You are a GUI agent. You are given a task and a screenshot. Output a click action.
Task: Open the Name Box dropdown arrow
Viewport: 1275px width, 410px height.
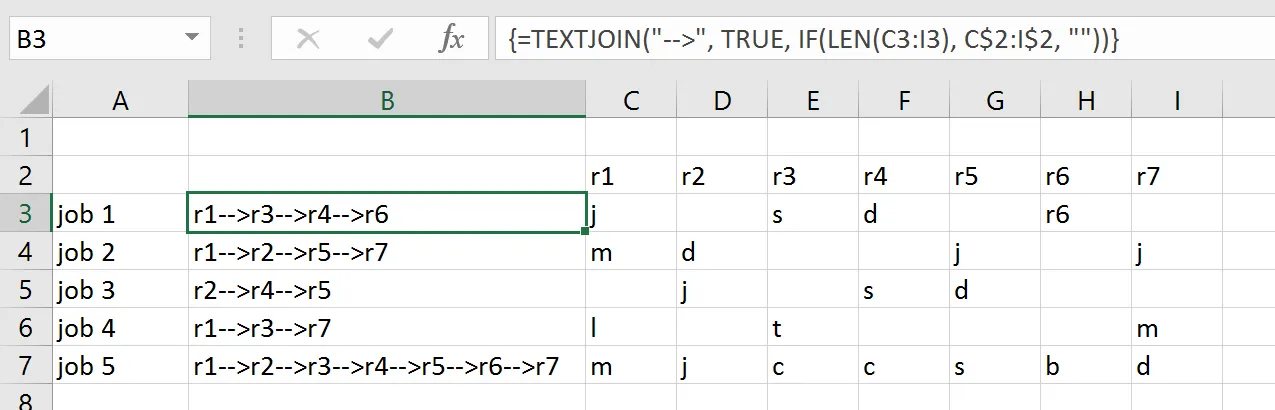(190, 39)
